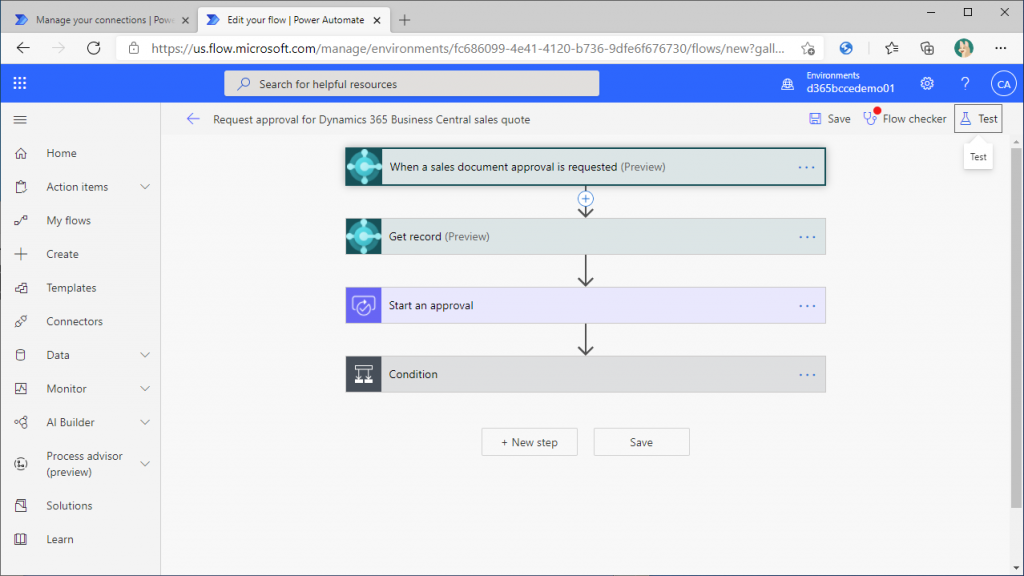This screenshot has width=1024, height=576.
Task: Click the Home house icon
Action: pyautogui.click(x=21, y=153)
